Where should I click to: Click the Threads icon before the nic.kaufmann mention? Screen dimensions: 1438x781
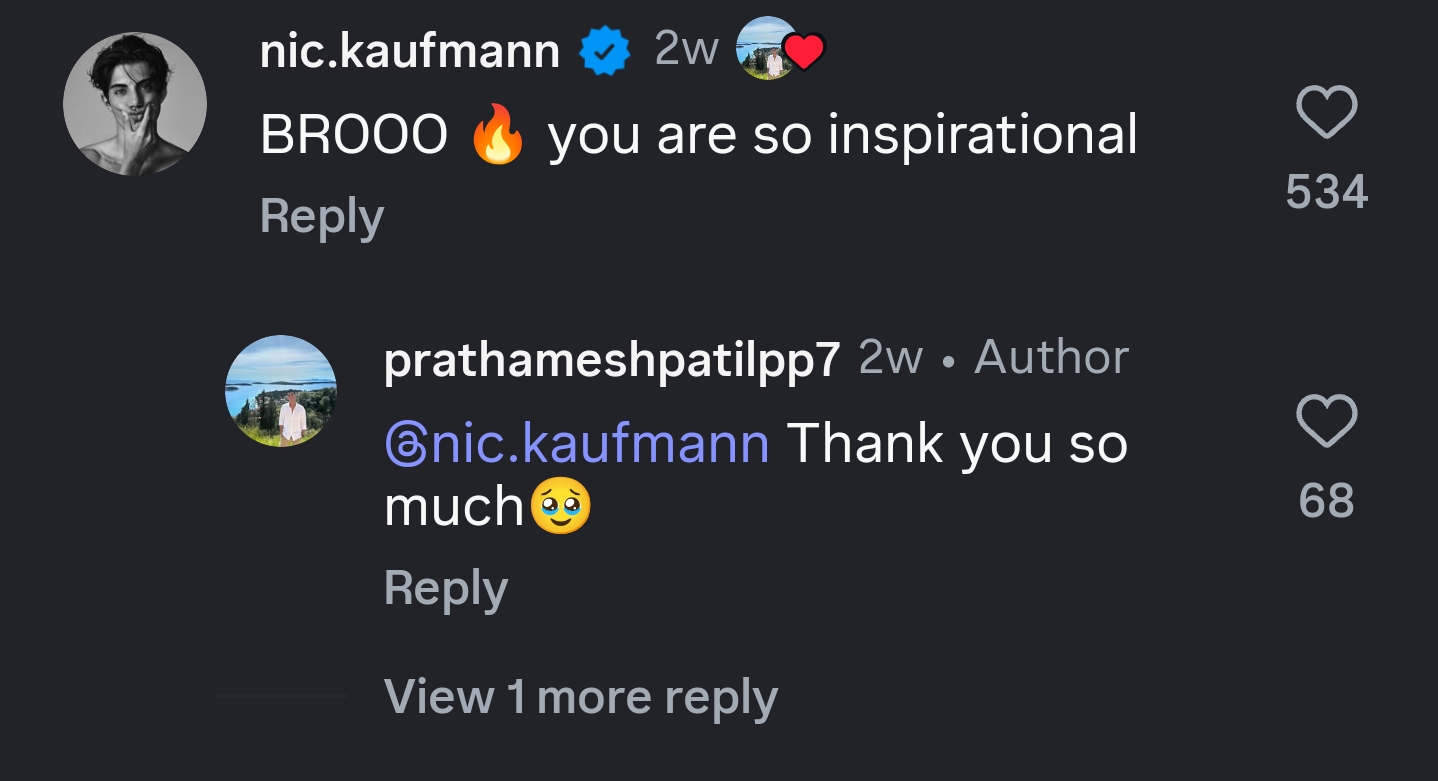click(405, 445)
